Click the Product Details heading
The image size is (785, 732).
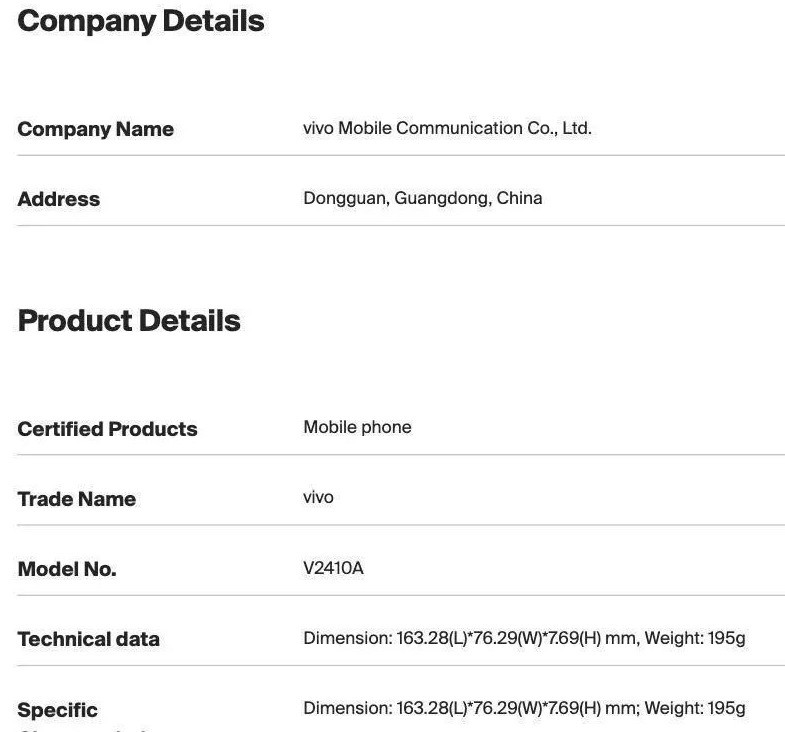click(129, 321)
